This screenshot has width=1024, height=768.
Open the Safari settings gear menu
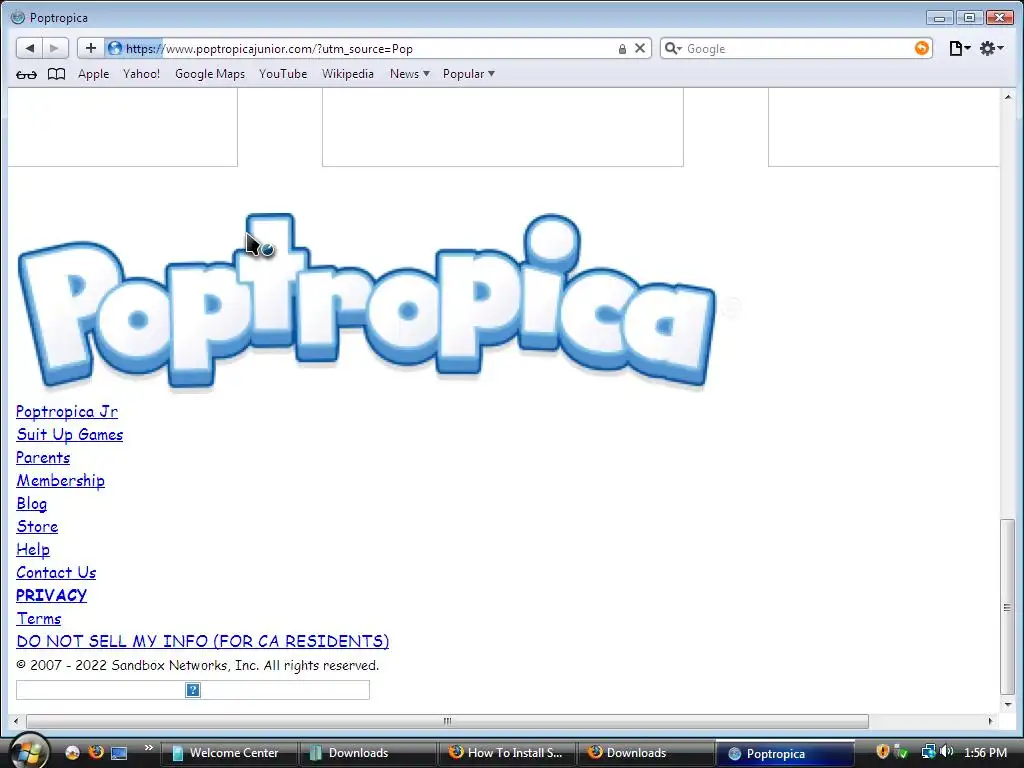tap(991, 48)
